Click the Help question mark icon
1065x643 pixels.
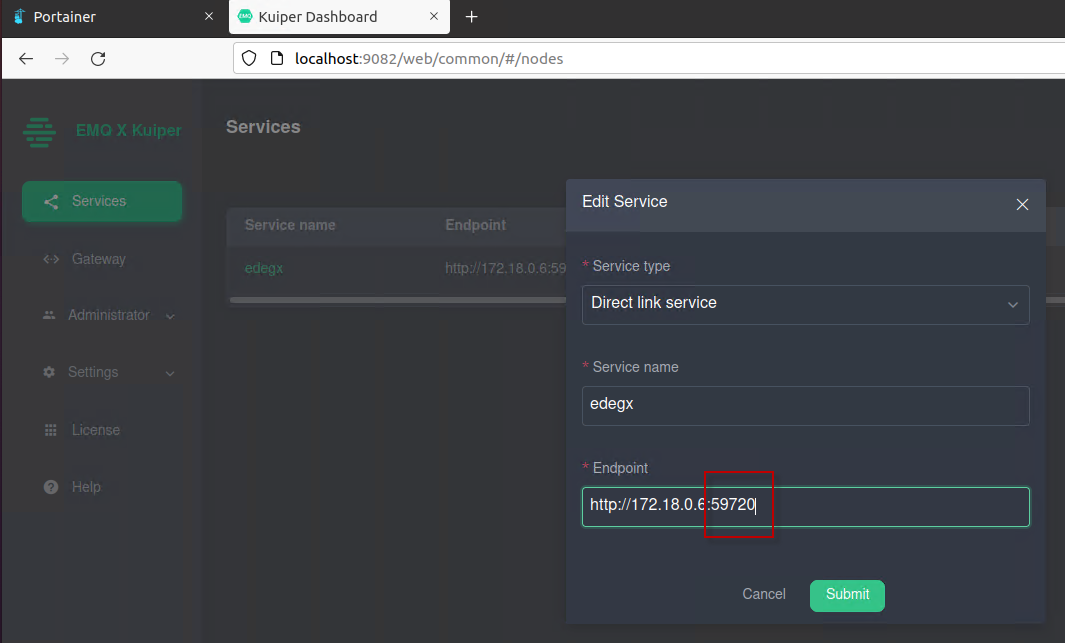tap(51, 487)
